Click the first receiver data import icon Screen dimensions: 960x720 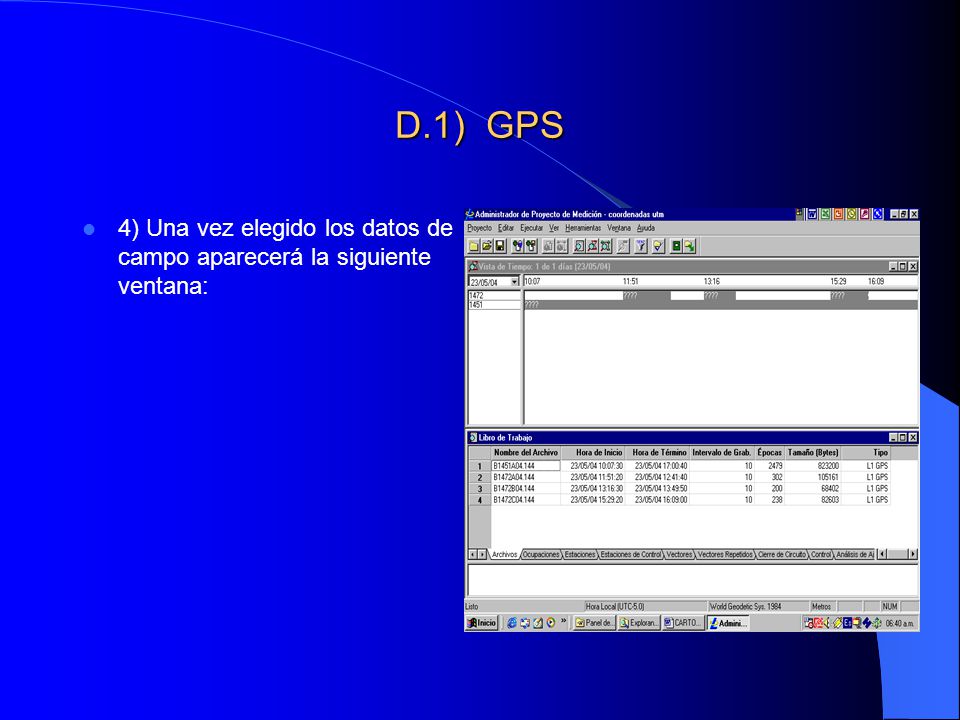tap(518, 246)
